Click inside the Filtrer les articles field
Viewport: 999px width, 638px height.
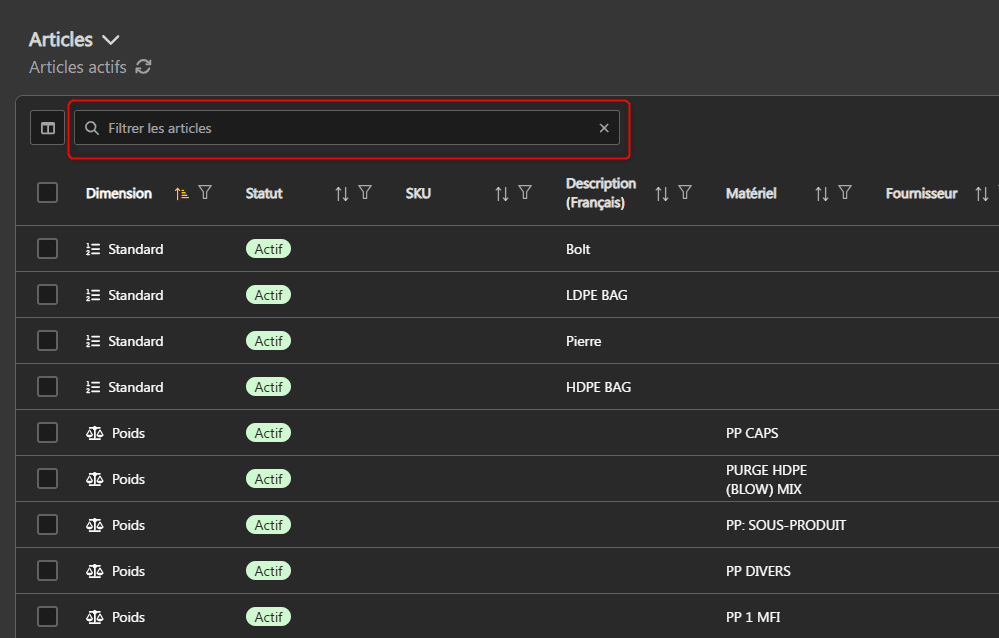click(x=340, y=128)
